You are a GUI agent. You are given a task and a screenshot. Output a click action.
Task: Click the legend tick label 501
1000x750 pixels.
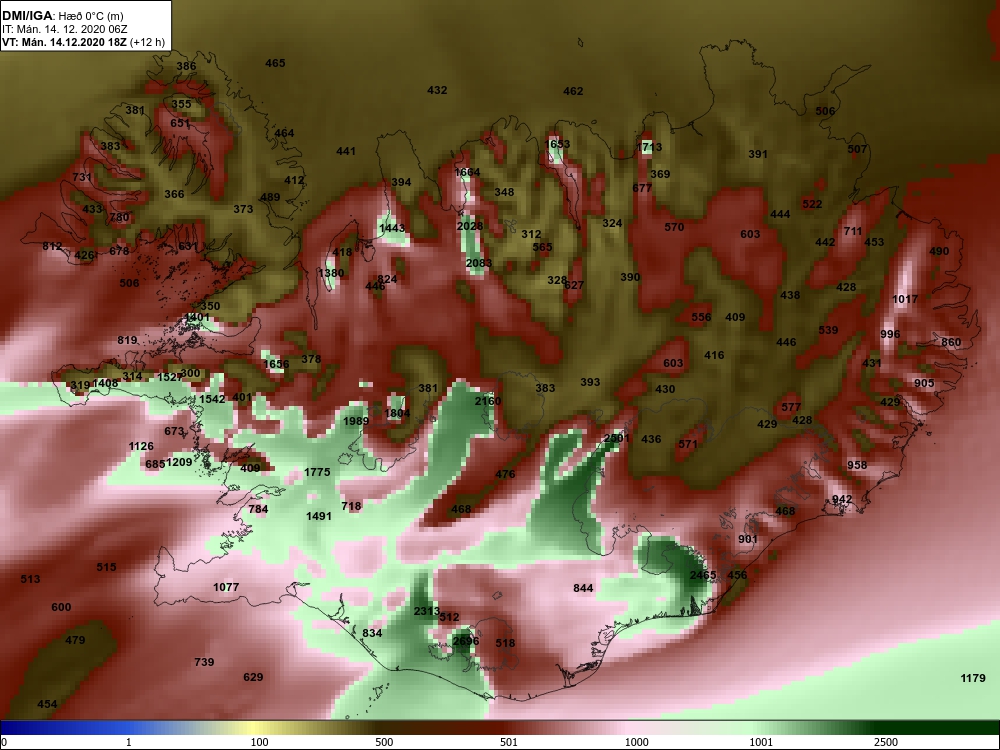point(509,742)
